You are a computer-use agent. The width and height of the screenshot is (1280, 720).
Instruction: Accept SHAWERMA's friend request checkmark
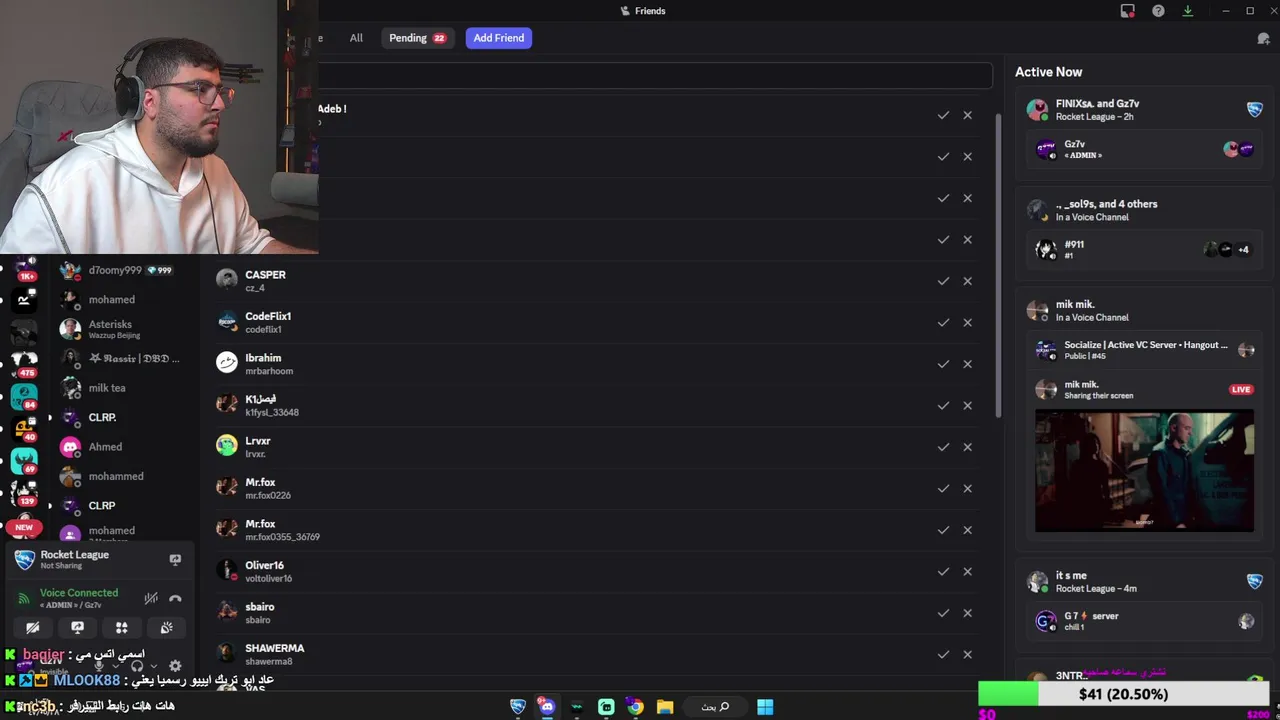tap(943, 655)
